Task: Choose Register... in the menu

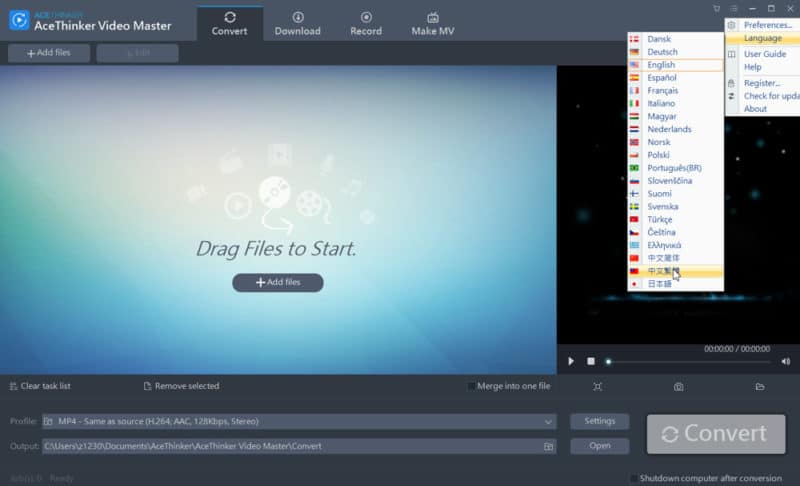Action: 763,83
